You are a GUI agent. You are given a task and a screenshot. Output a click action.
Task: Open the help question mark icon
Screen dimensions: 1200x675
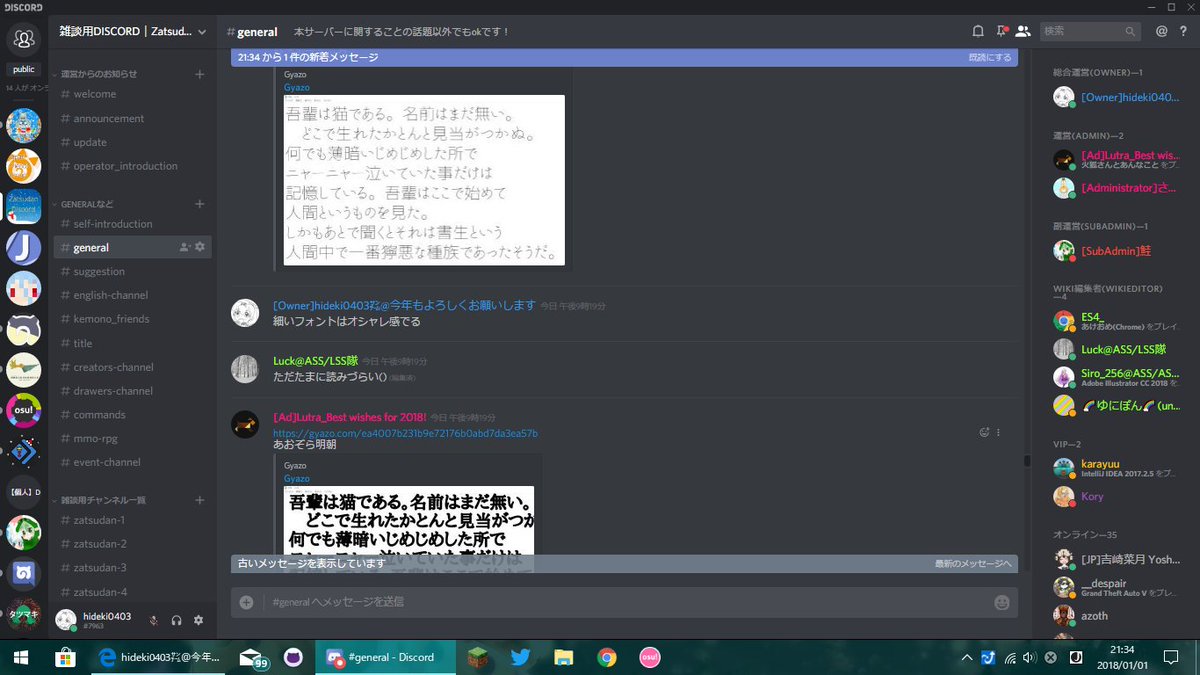click(x=1183, y=31)
